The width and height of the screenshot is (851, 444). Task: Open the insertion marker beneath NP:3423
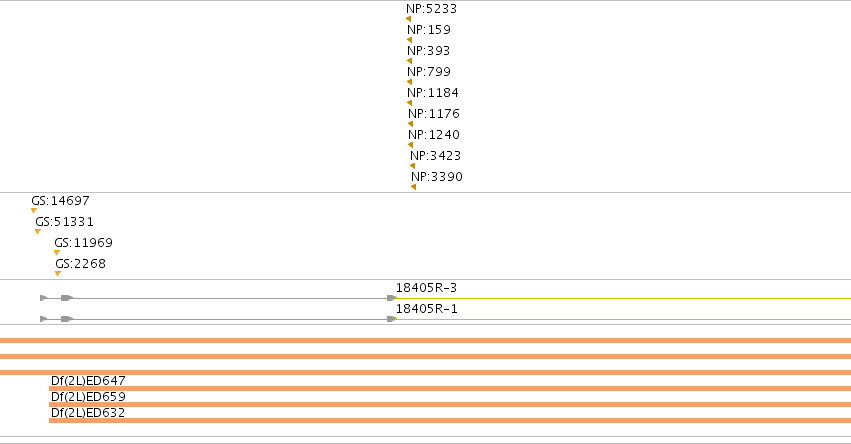coord(412,166)
